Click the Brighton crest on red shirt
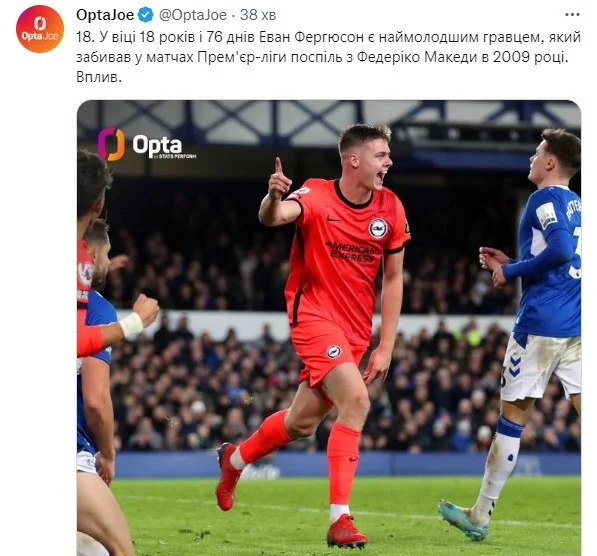The width and height of the screenshot is (597, 556). tap(378, 228)
